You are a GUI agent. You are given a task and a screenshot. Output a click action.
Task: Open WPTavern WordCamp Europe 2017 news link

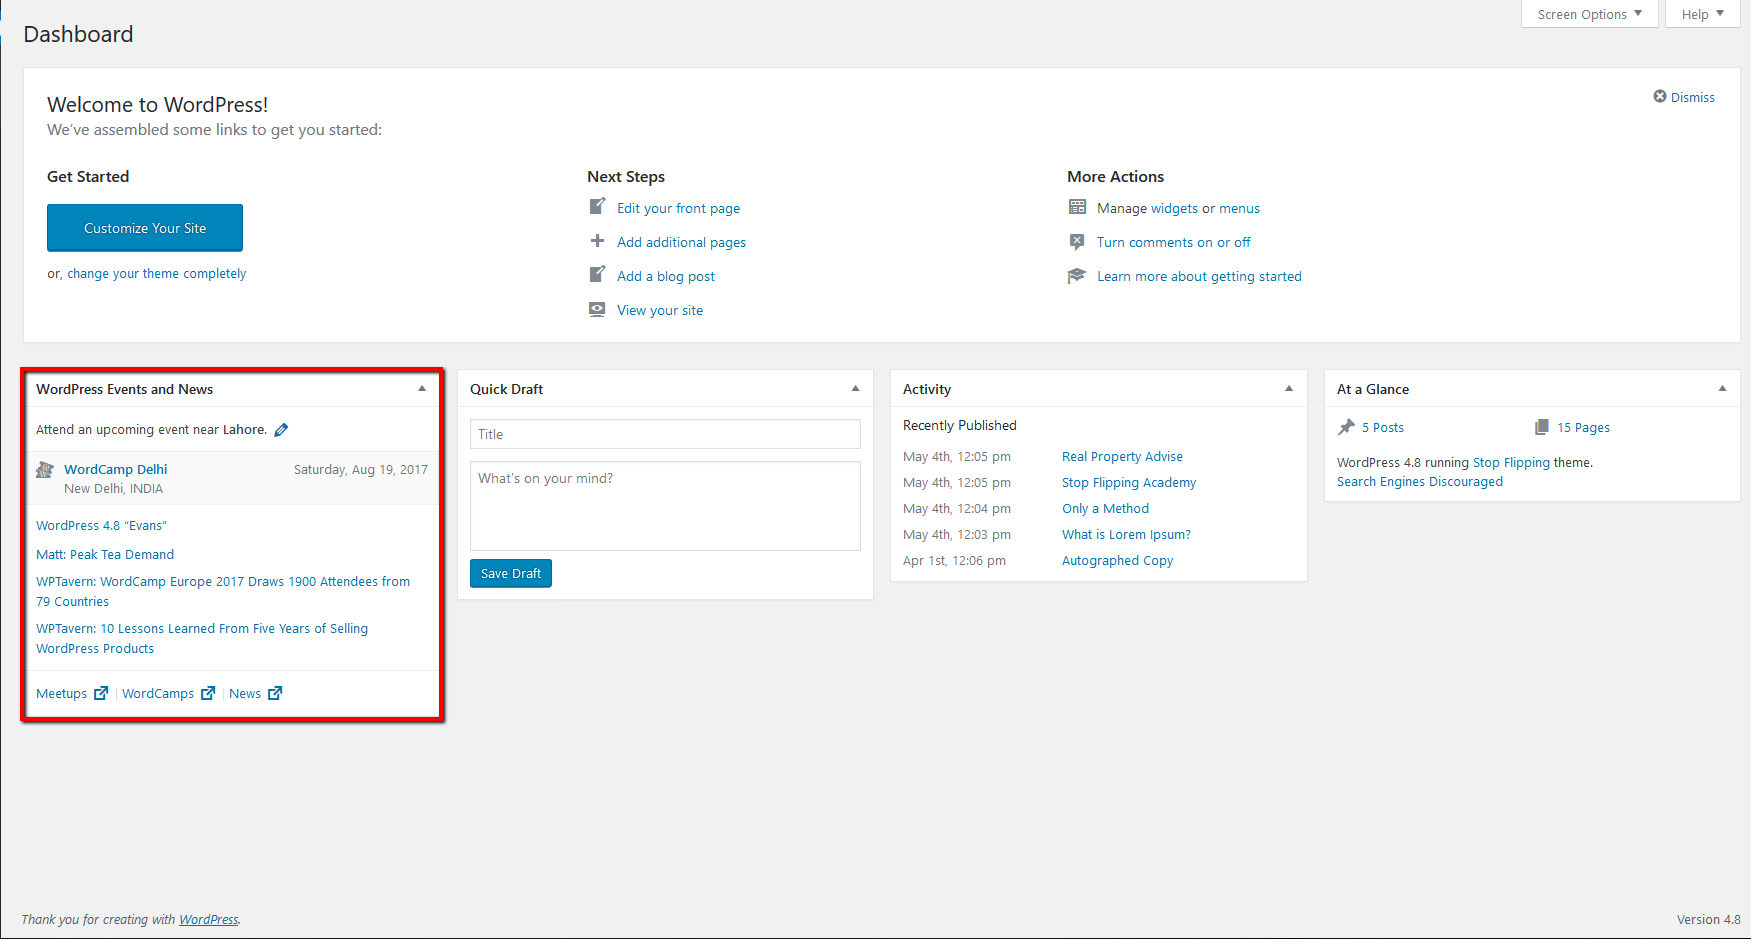pos(223,591)
